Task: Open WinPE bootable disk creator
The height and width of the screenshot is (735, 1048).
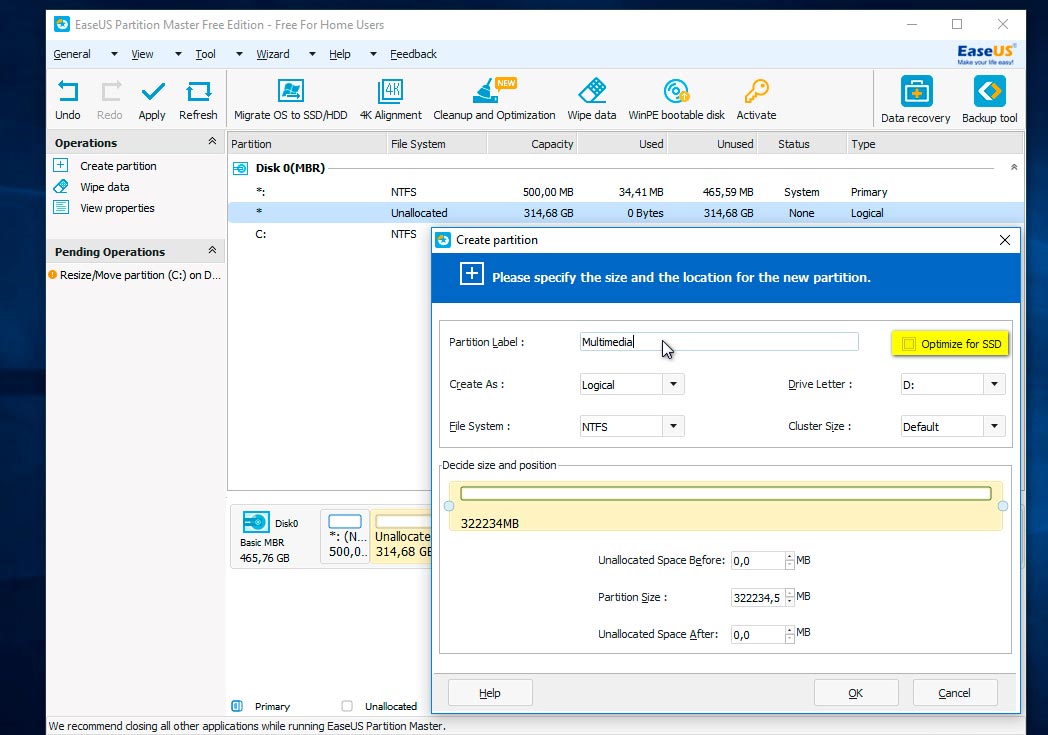Action: (676, 92)
